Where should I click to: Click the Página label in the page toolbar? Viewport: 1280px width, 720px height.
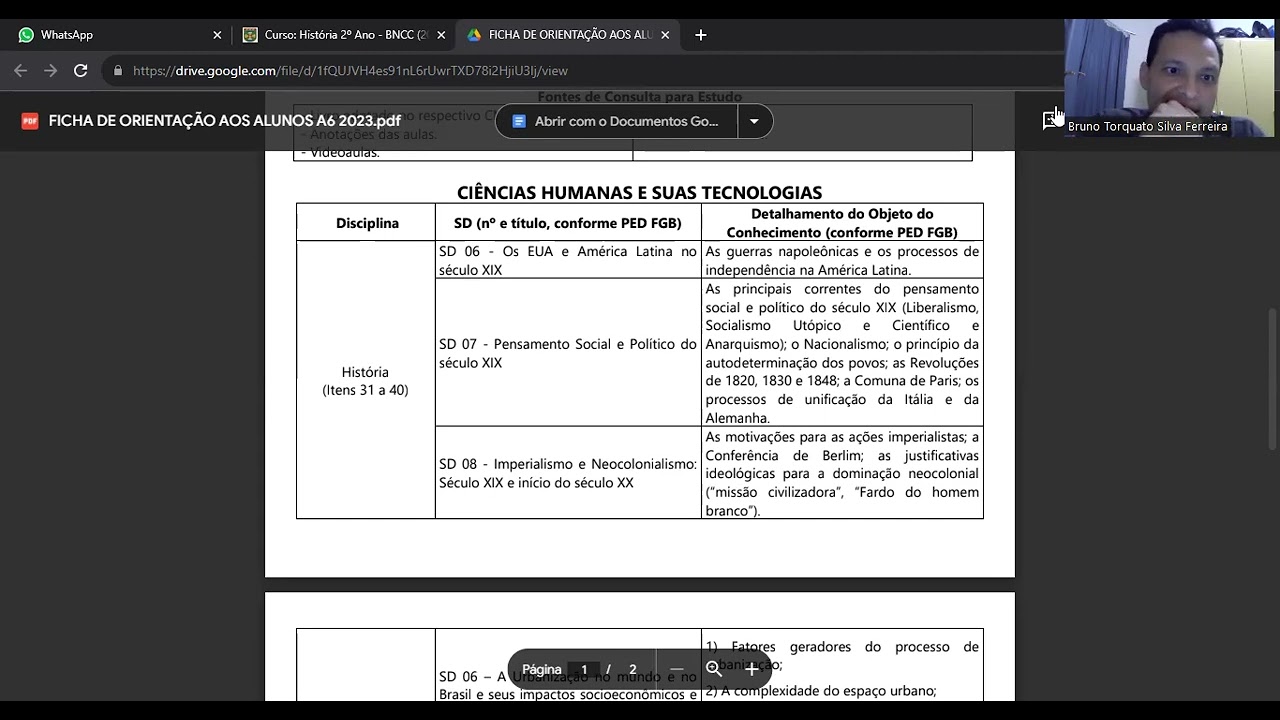(x=542, y=670)
